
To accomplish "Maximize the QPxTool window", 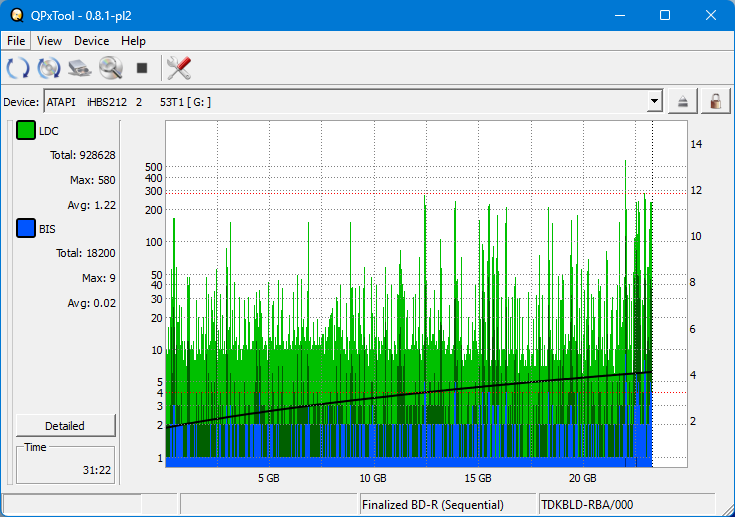I will click(x=665, y=15).
